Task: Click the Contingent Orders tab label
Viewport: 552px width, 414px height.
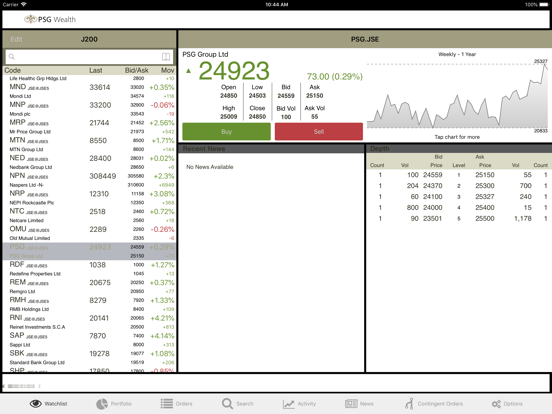Action: (440, 404)
